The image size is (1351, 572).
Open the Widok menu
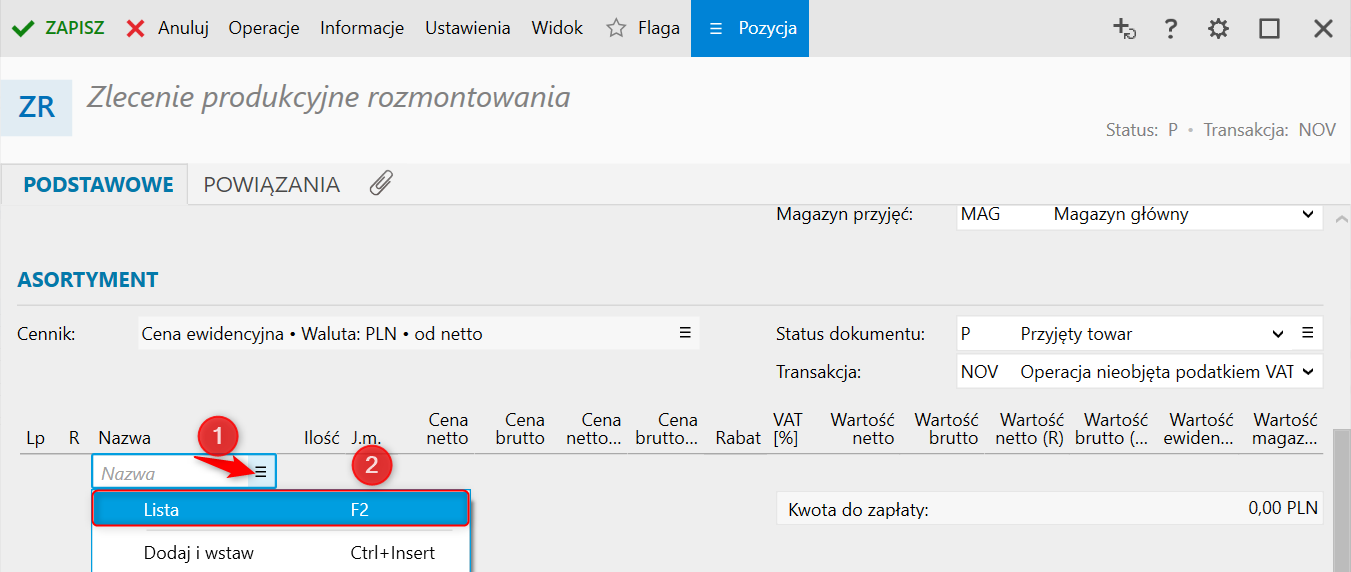pyautogui.click(x=557, y=29)
